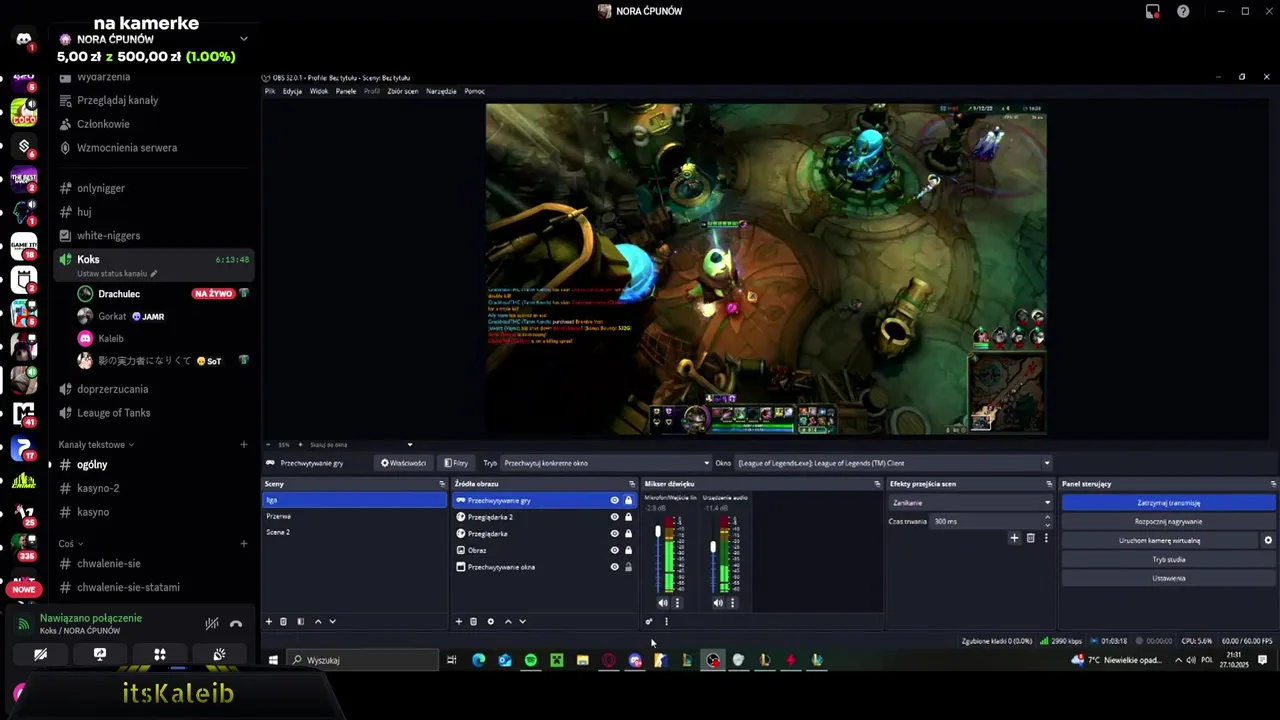
Task: Toggle visibility of Przechwytywanie okna source
Action: pyautogui.click(x=615, y=567)
